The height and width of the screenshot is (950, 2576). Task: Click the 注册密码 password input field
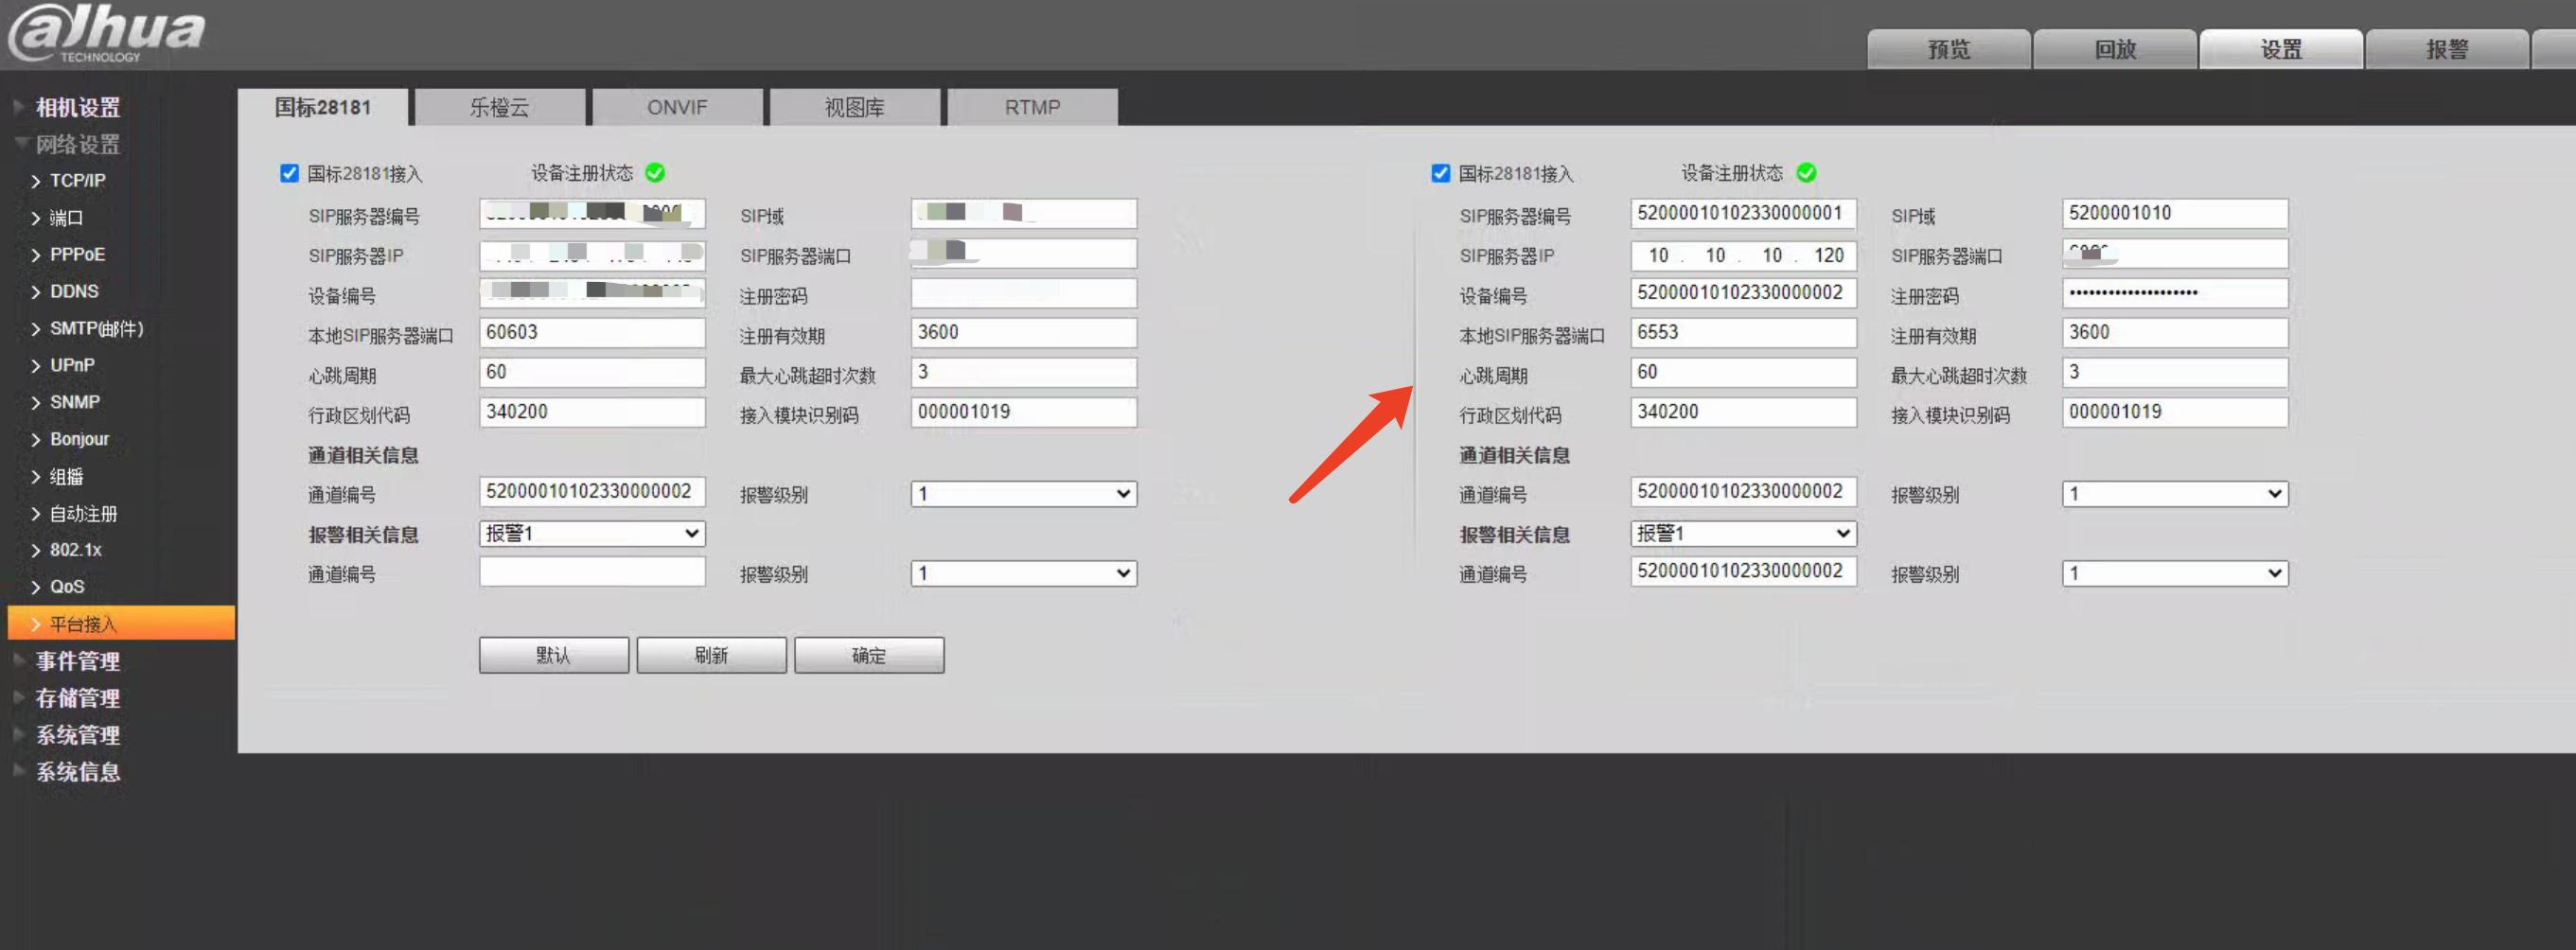point(1022,293)
